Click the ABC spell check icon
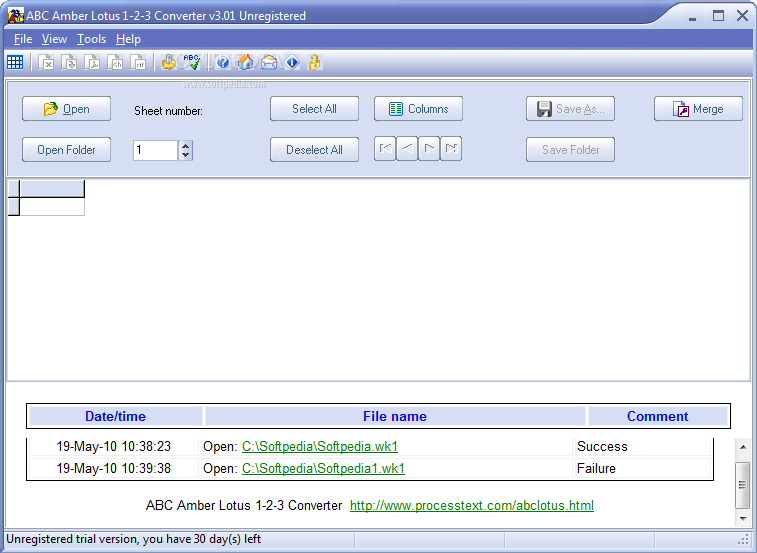Image resolution: width=757 pixels, height=553 pixels. click(x=192, y=62)
